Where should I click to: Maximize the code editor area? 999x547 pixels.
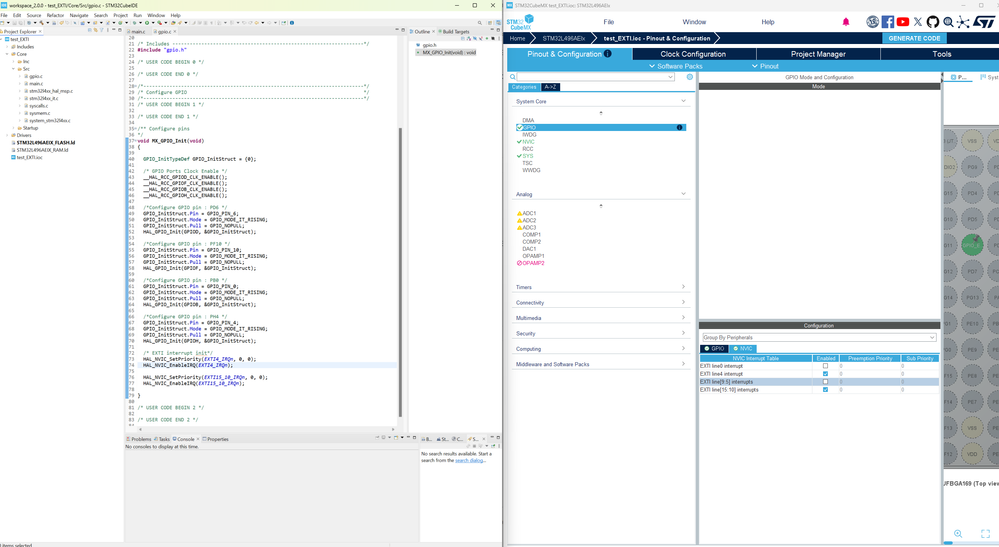coord(403,30)
